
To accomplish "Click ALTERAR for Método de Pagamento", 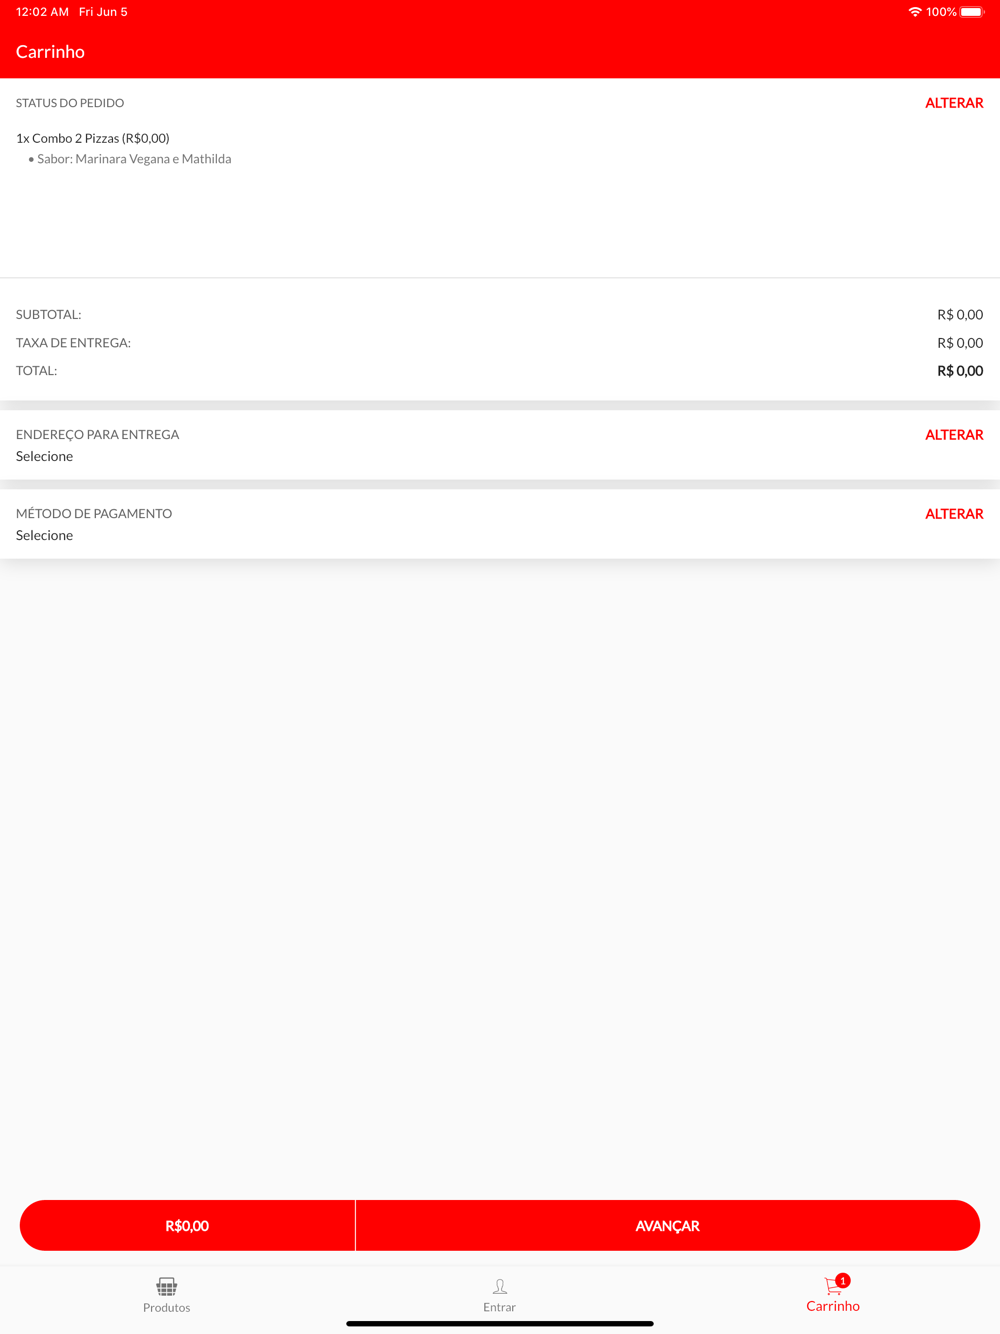I will click(x=954, y=514).
